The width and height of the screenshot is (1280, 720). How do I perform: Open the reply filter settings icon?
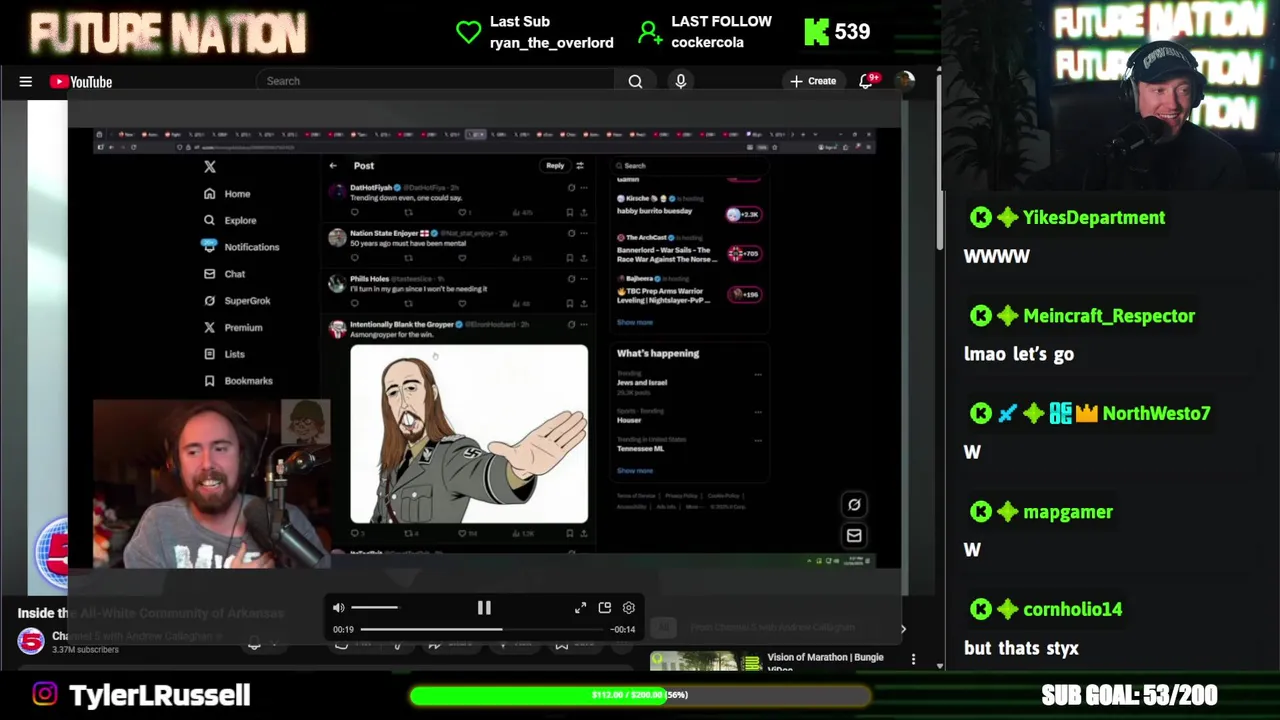click(580, 166)
